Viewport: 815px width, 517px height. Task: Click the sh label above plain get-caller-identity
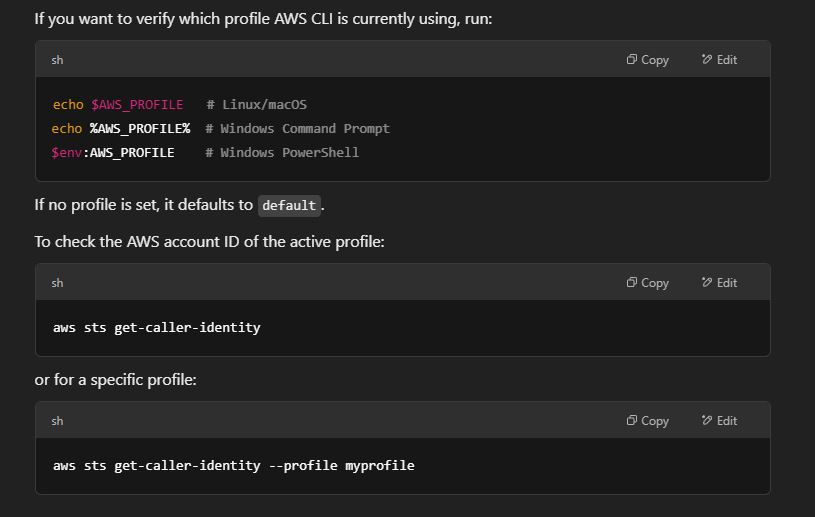(57, 283)
